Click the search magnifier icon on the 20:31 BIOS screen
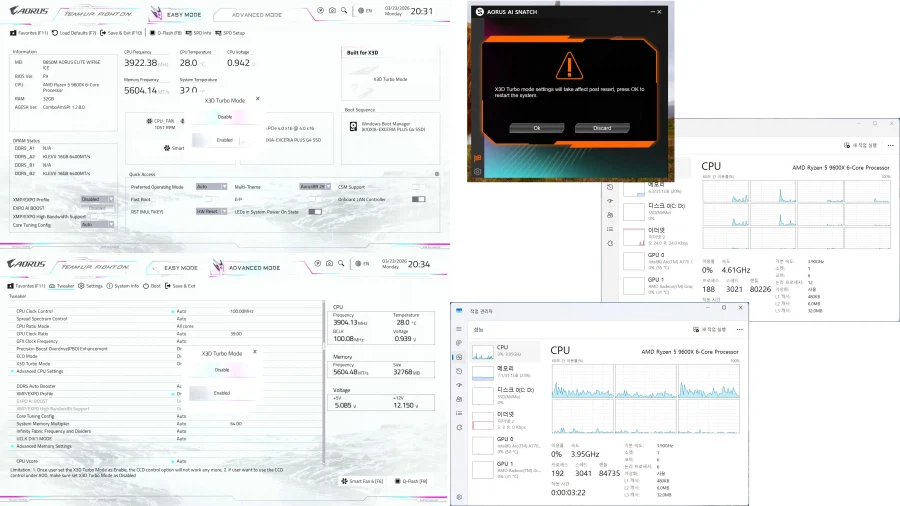The width and height of the screenshot is (900, 506). pyautogui.click(x=344, y=10)
